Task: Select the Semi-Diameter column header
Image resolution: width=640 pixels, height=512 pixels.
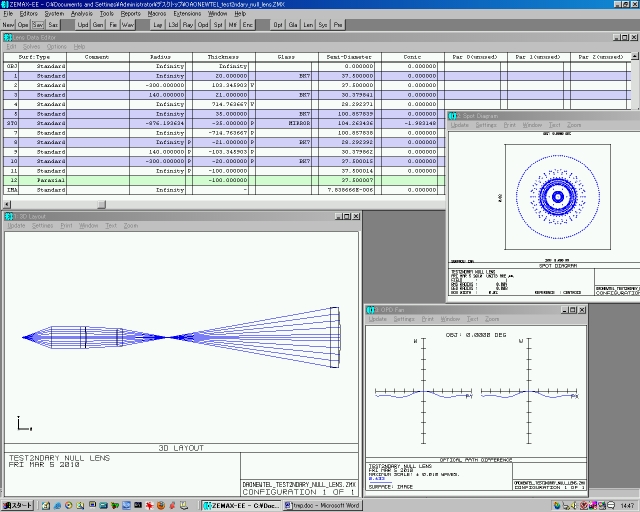Action: pyautogui.click(x=349, y=57)
